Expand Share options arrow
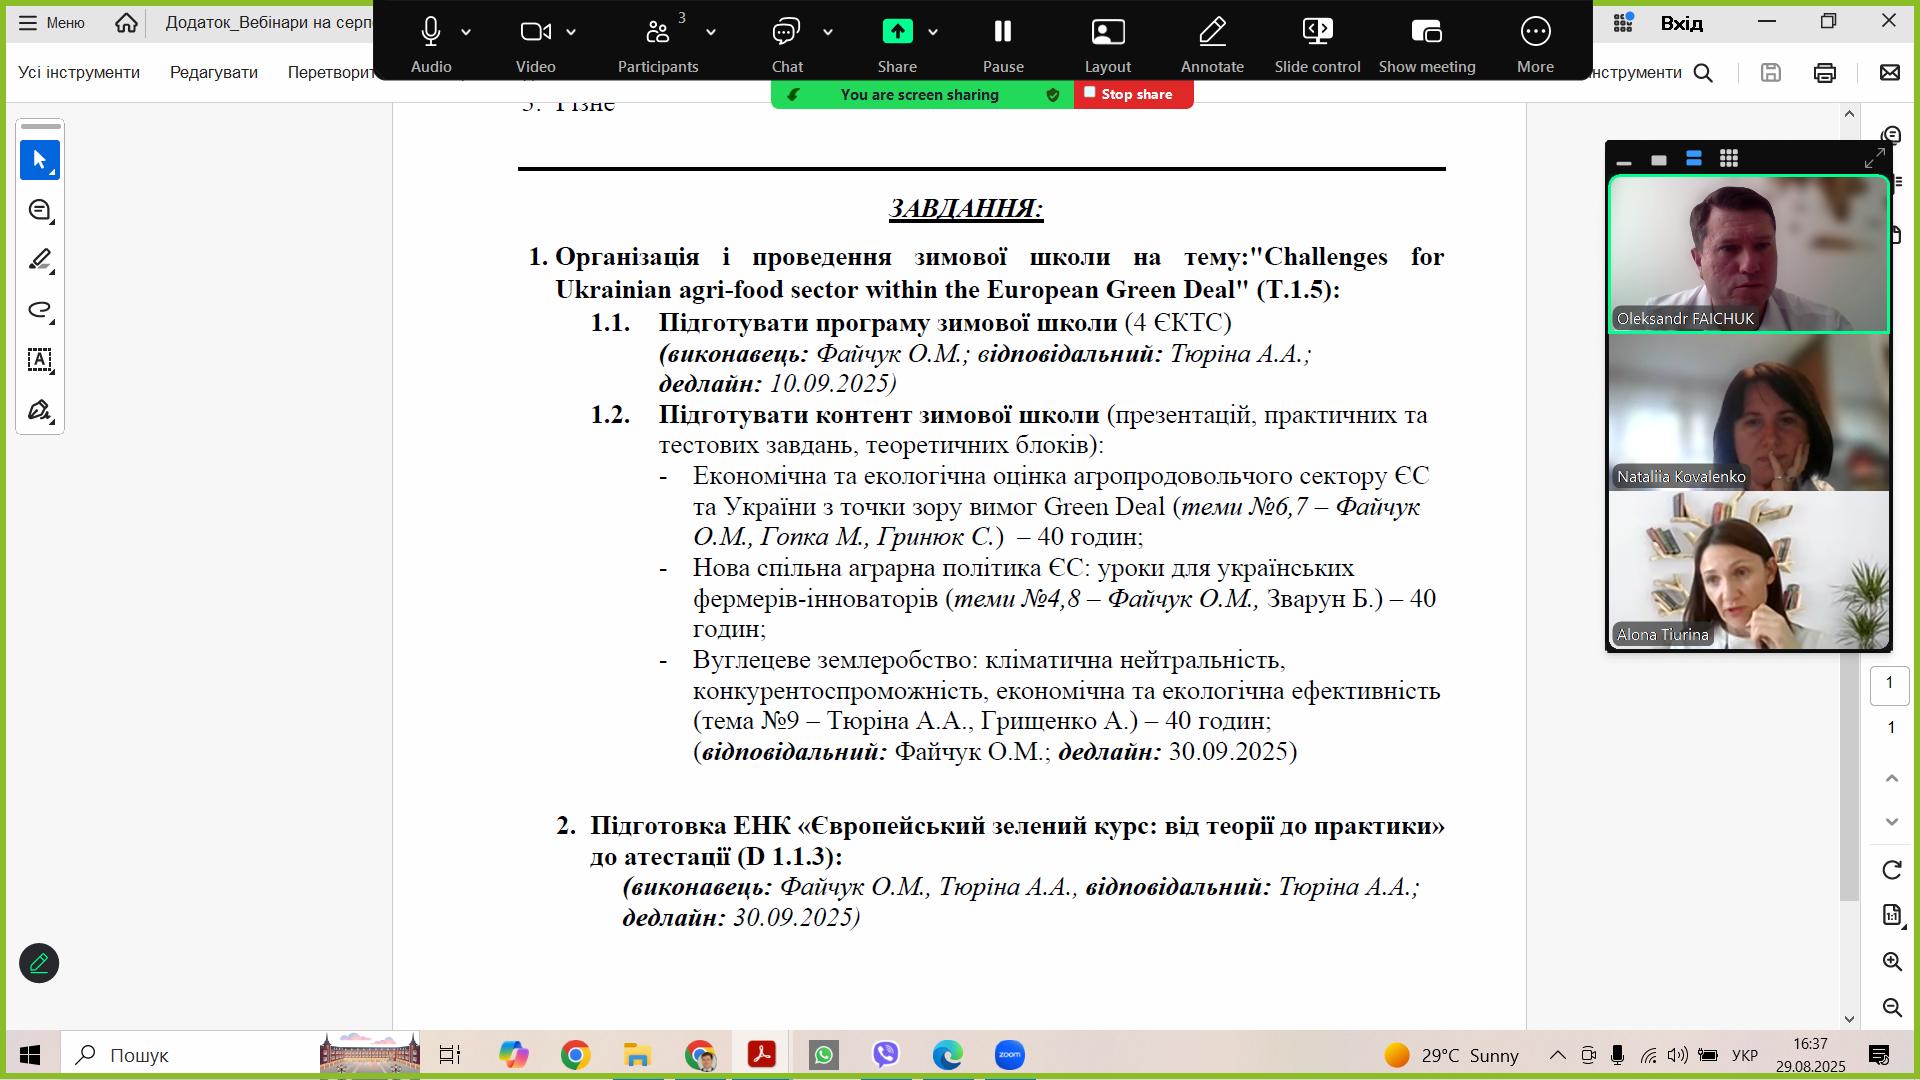 [933, 33]
